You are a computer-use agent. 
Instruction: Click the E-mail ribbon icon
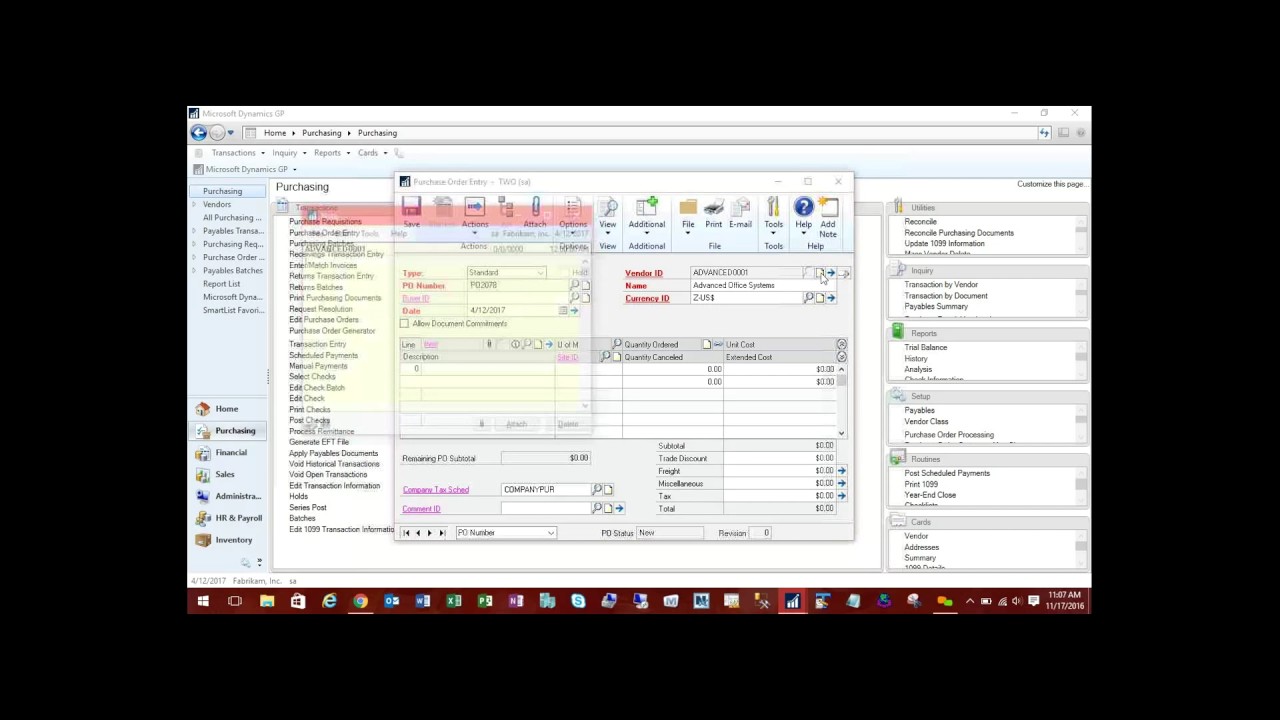point(740,207)
